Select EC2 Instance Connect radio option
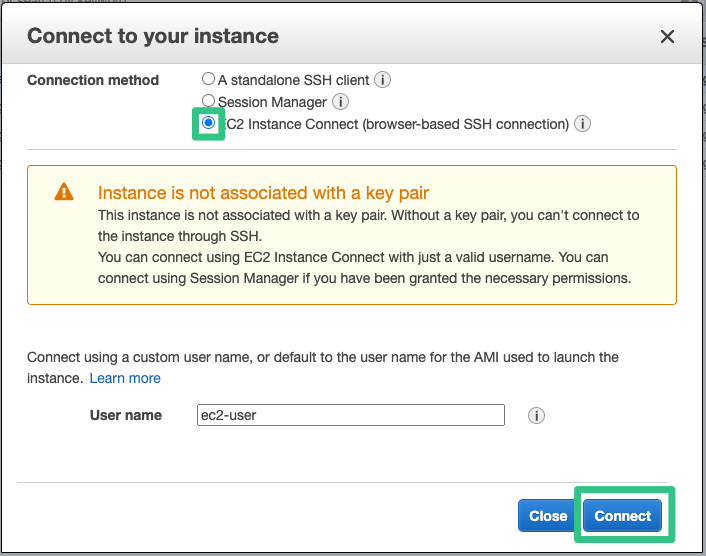Screen dimensions: 706x556 tap(208, 122)
